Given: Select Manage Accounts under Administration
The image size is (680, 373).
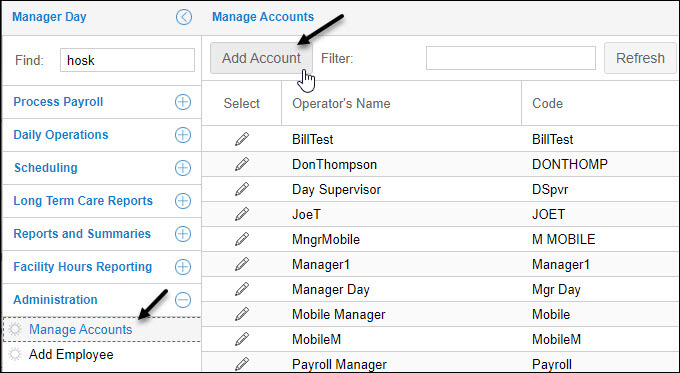Looking at the screenshot, I should tap(80, 330).
